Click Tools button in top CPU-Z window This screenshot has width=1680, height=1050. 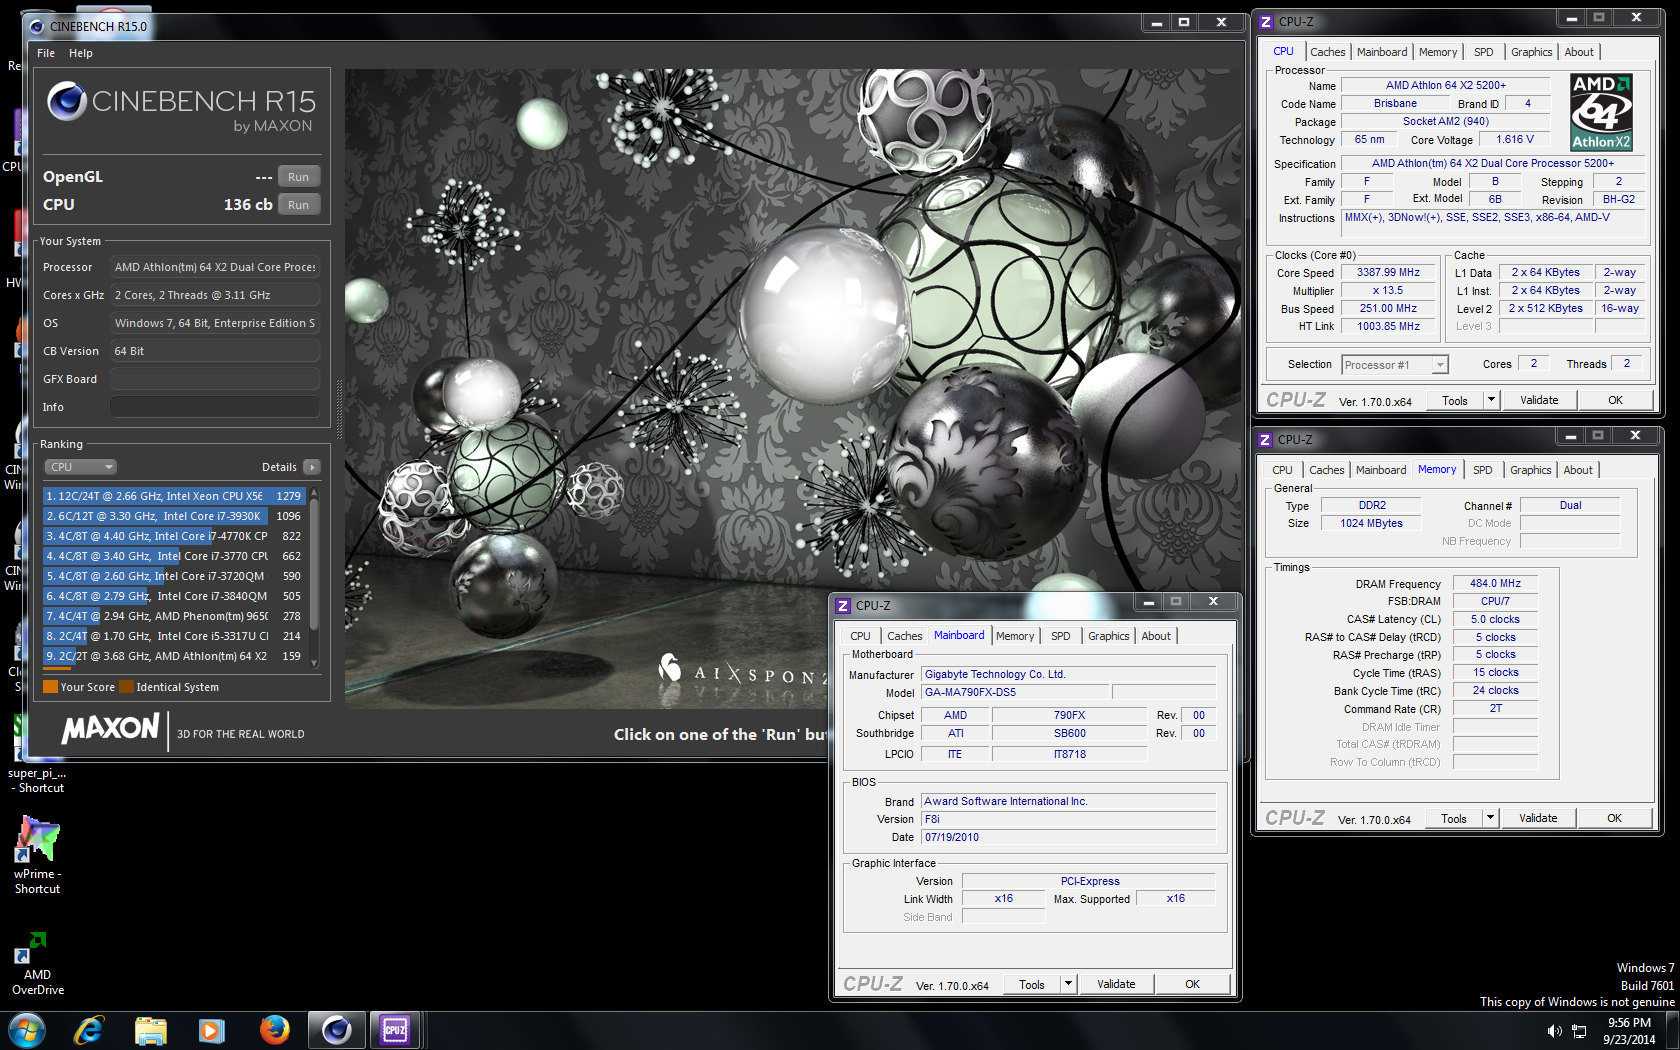pyautogui.click(x=1454, y=400)
